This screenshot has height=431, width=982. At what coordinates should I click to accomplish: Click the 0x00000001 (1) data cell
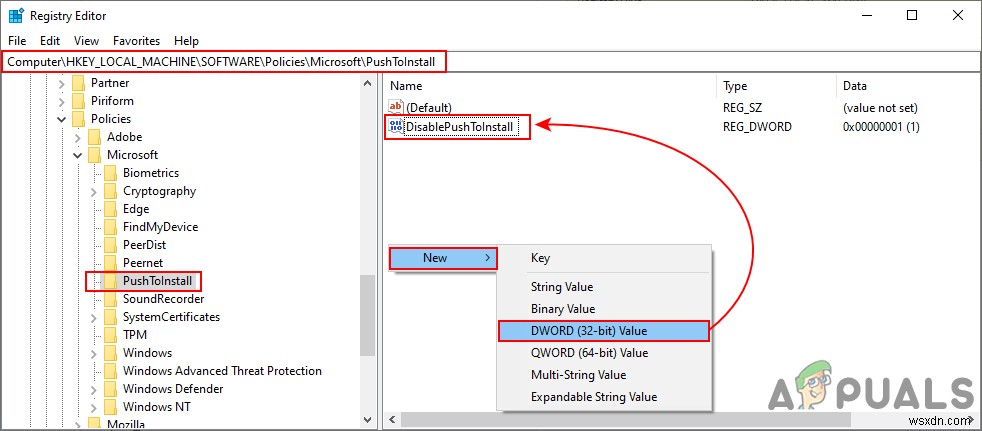click(881, 127)
